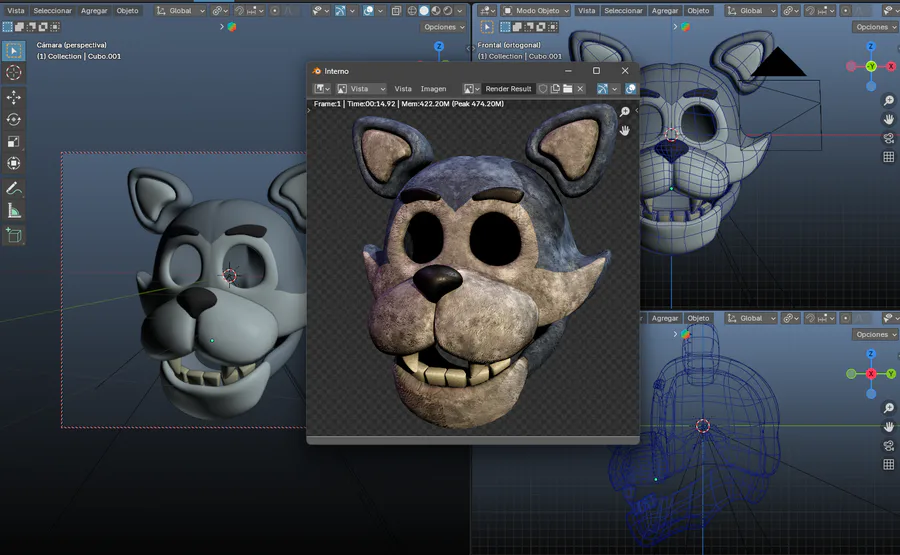Toggle proportional editing in camera viewport header
This screenshot has height=555, width=900.
[x=274, y=10]
